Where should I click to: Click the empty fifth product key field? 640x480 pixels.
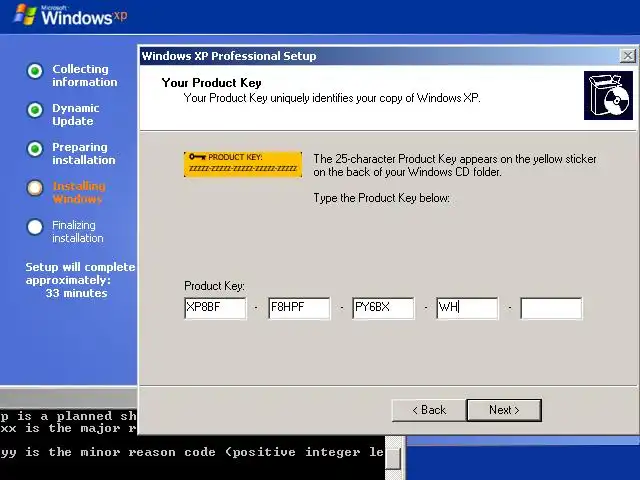point(551,308)
